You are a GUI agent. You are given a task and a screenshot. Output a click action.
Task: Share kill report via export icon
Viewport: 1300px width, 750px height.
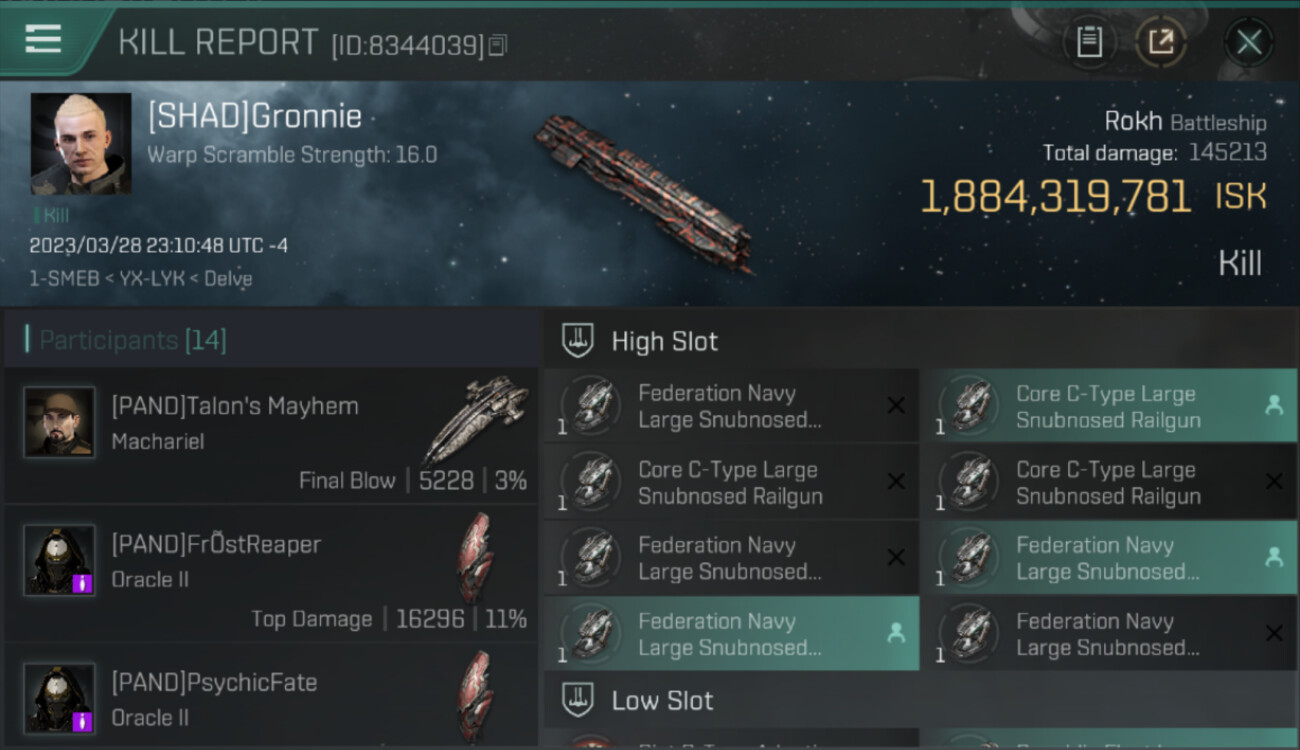coord(1160,42)
